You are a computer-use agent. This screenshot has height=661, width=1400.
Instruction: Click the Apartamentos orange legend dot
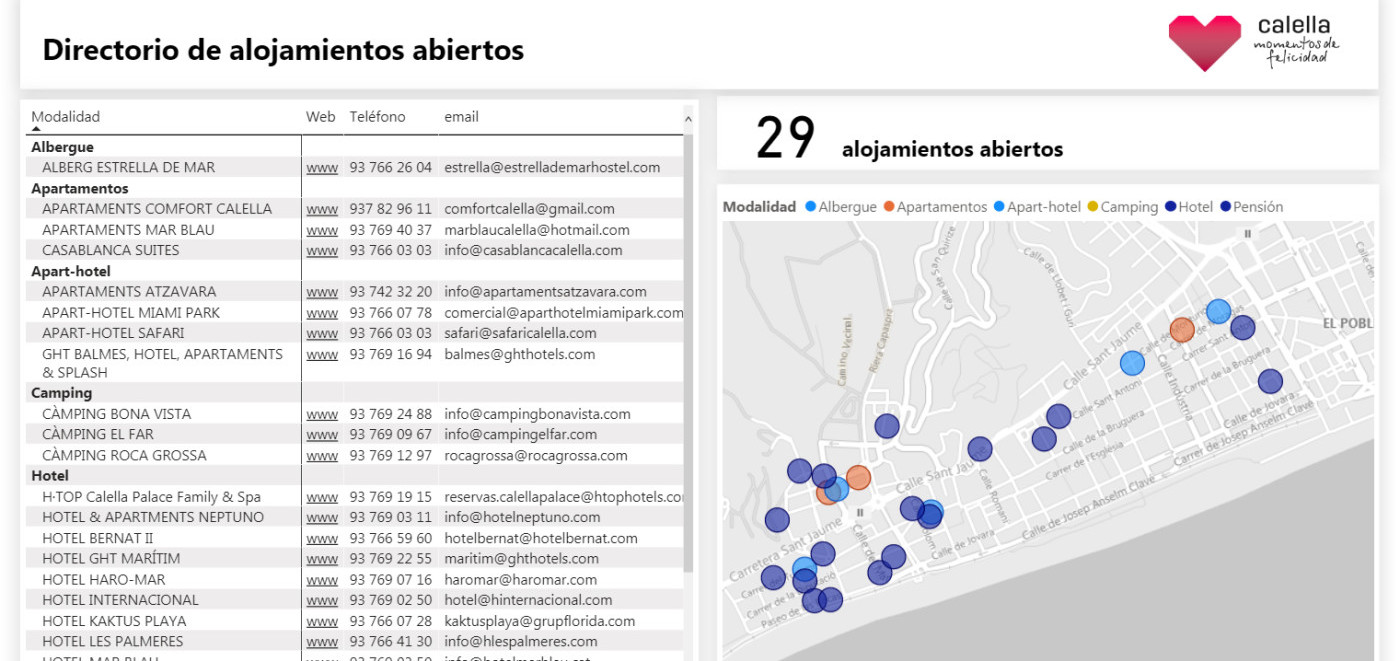[x=888, y=207]
